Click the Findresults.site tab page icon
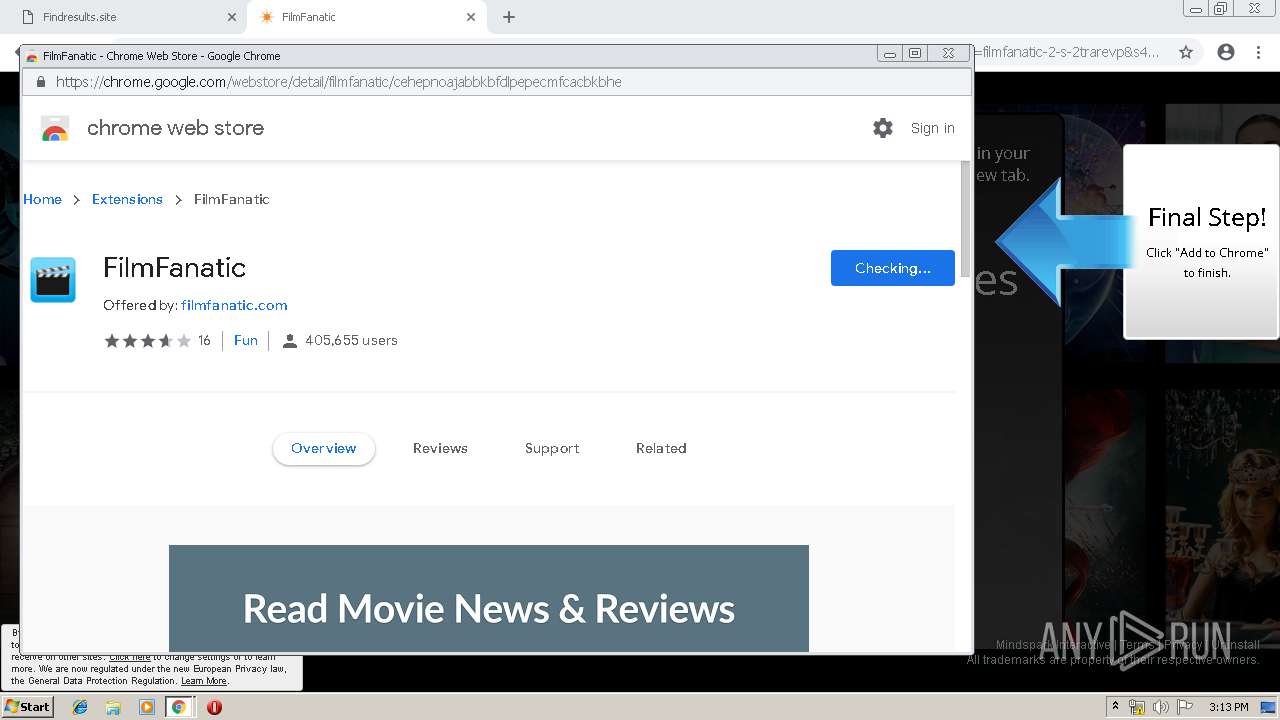This screenshot has height=720, width=1280. click(27, 17)
